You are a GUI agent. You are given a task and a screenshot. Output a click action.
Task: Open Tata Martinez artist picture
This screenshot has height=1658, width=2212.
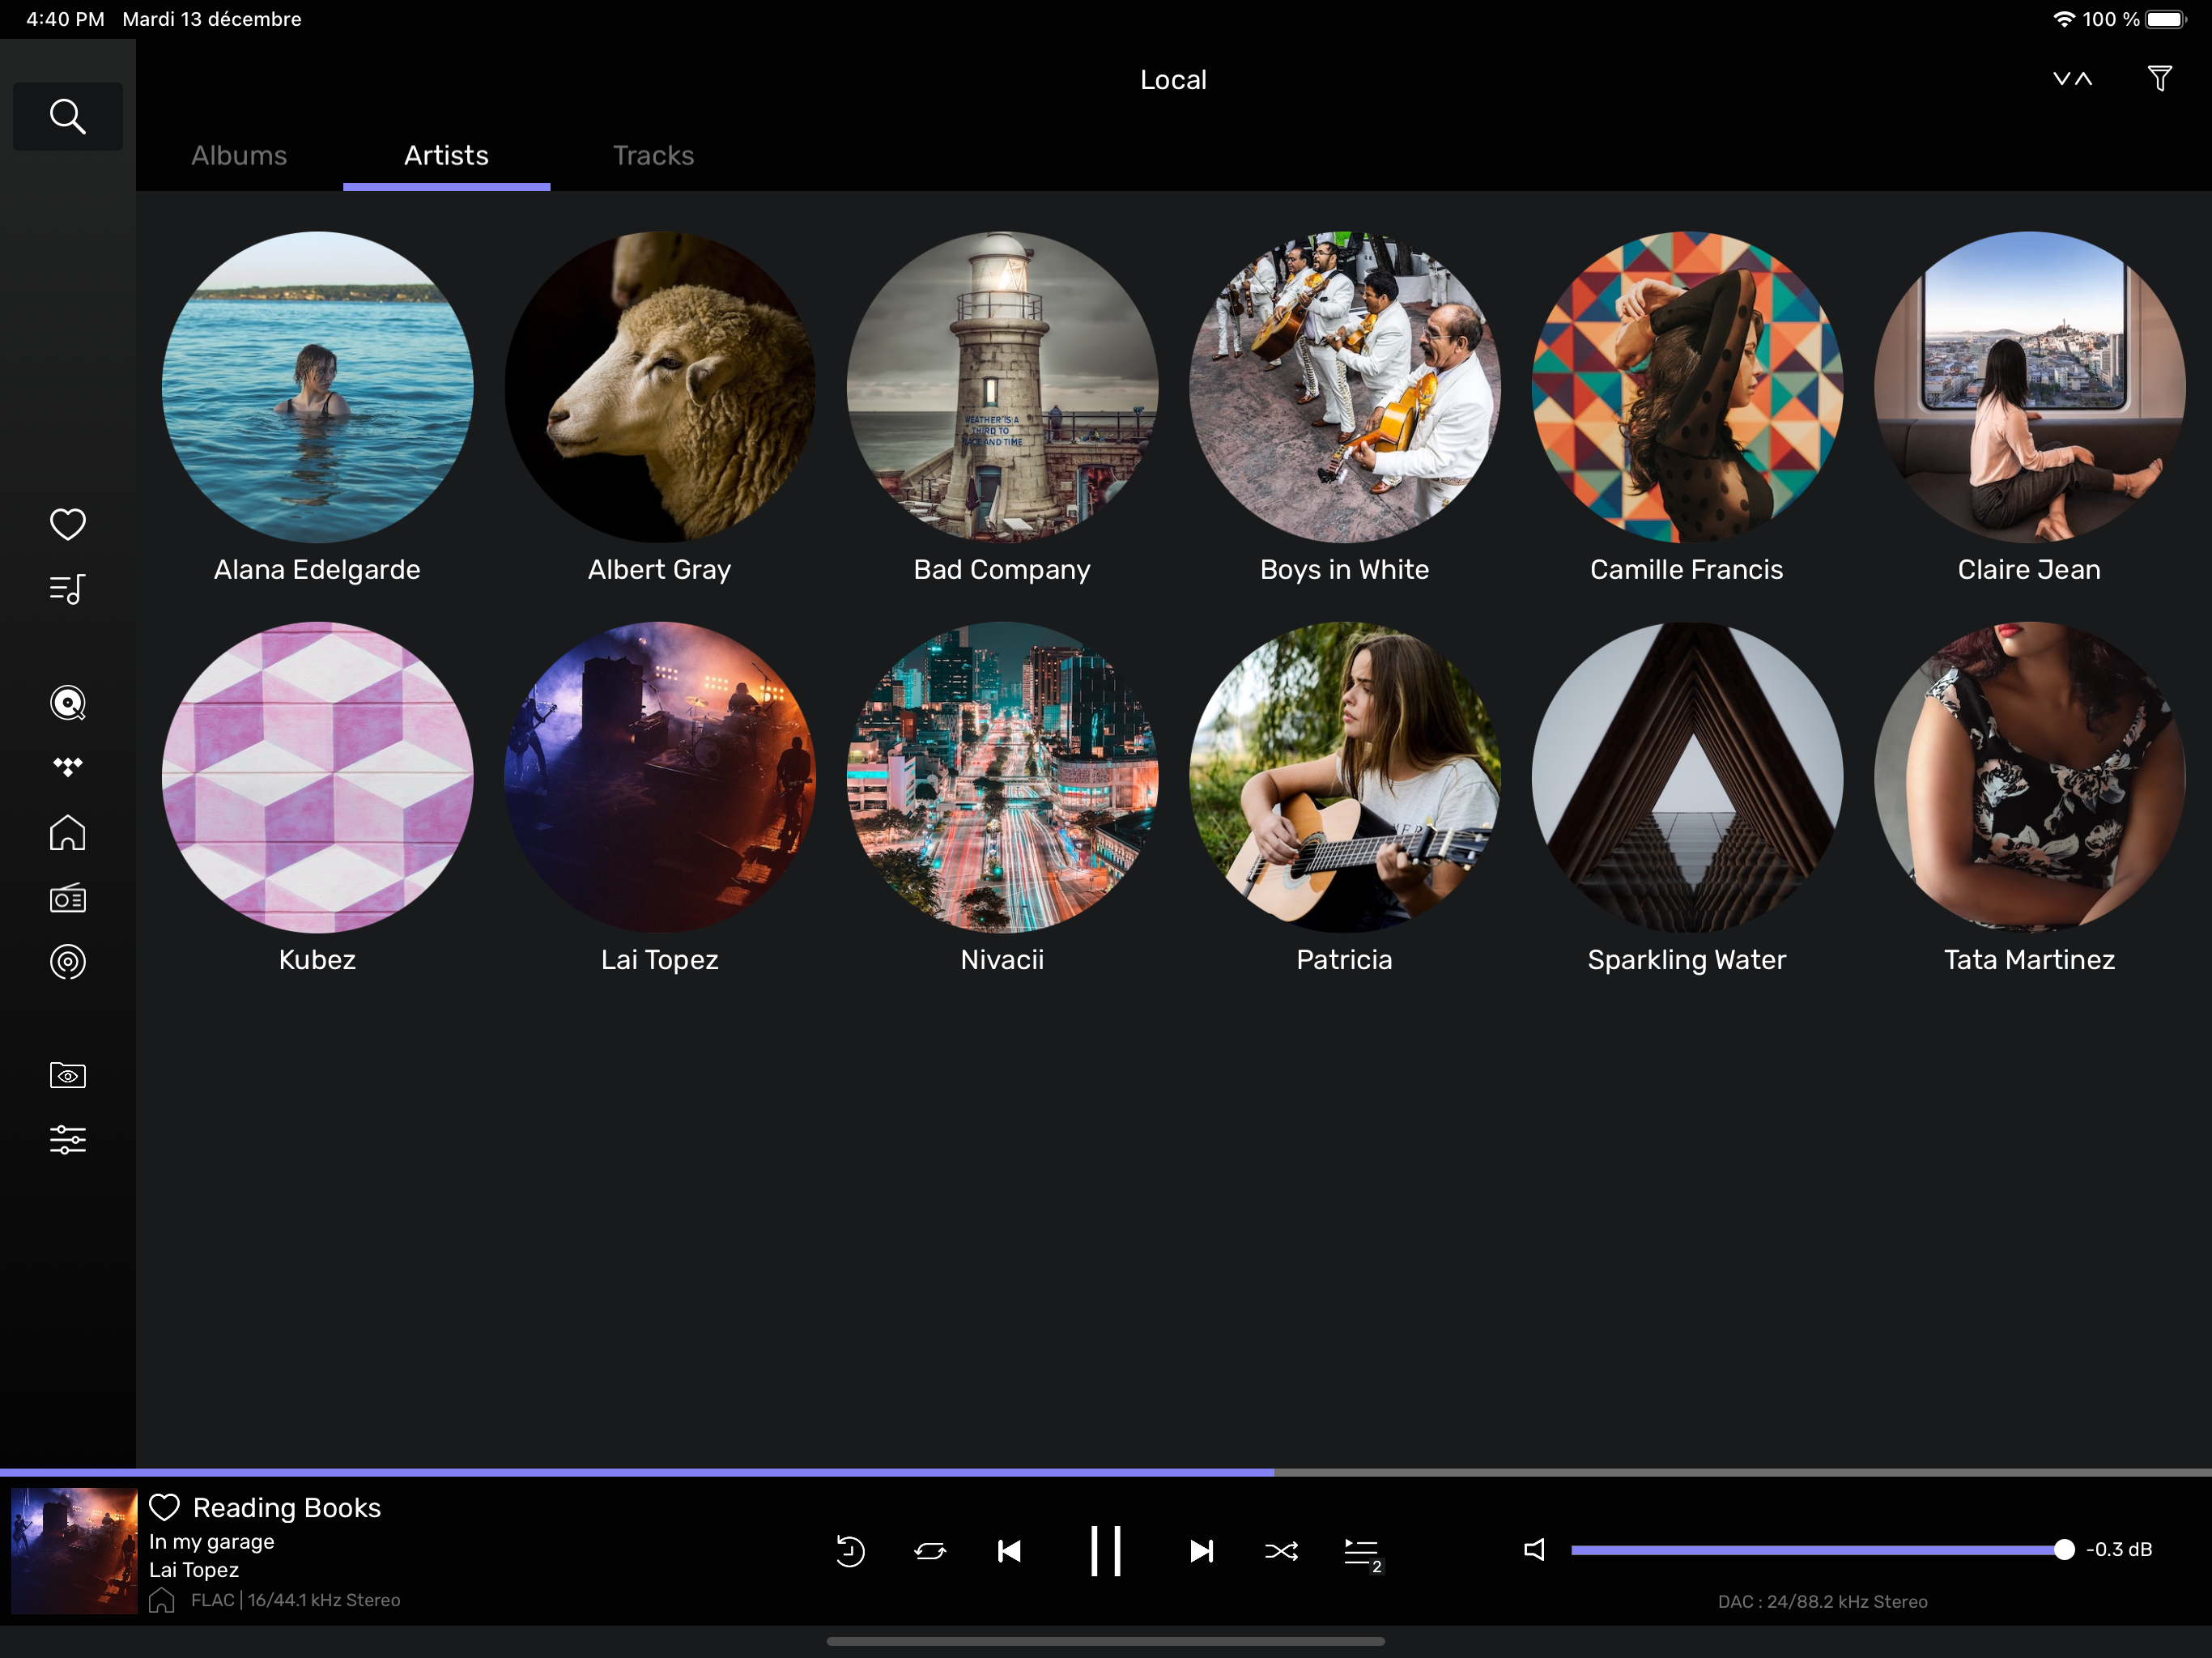(2029, 777)
